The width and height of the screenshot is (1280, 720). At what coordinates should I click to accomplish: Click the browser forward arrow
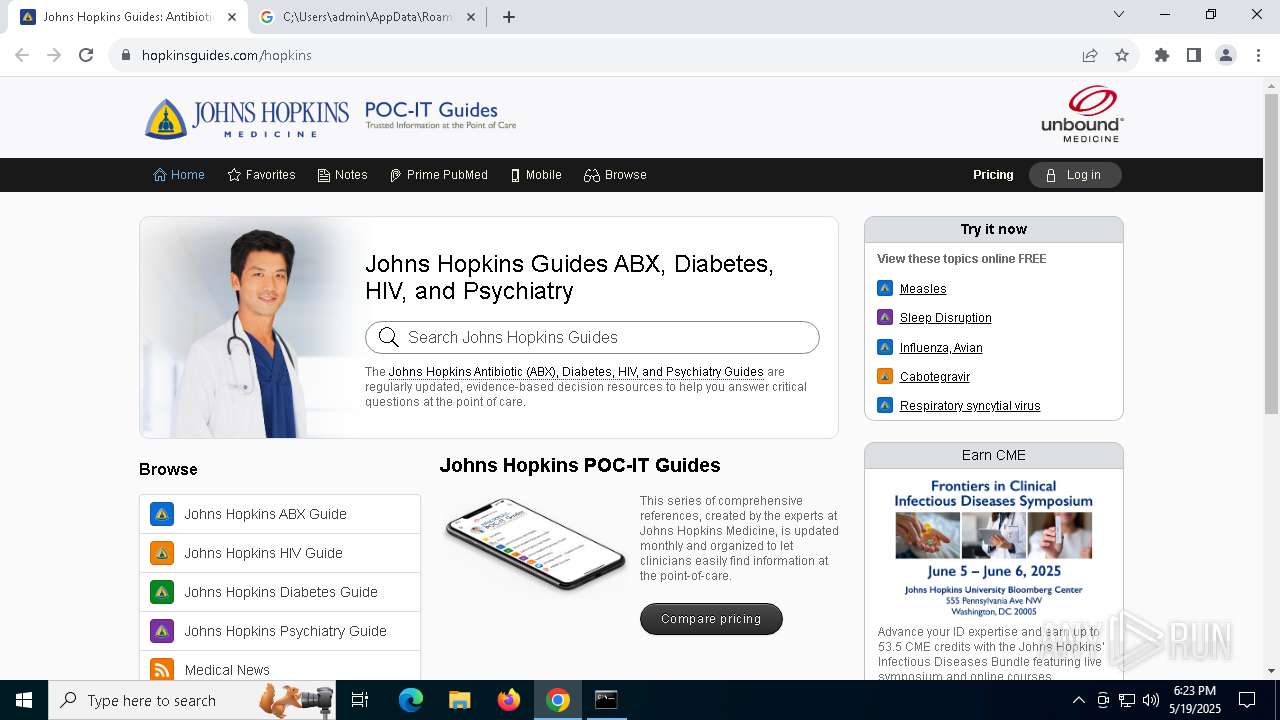[54, 55]
